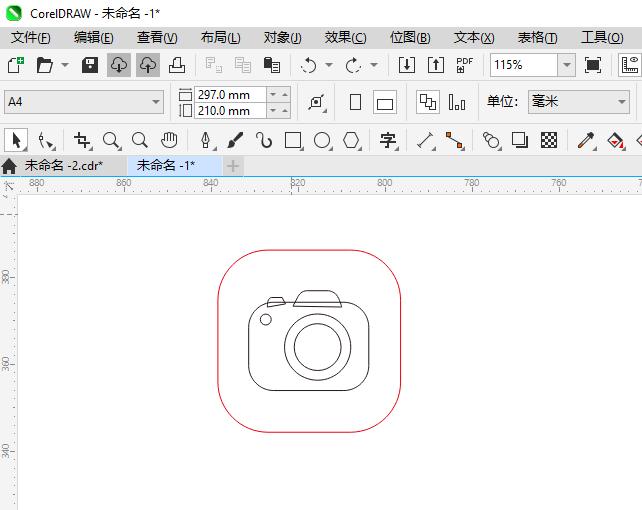The height and width of the screenshot is (510, 642).
Task: Open the units dropdown showing 毫米
Action: (579, 102)
